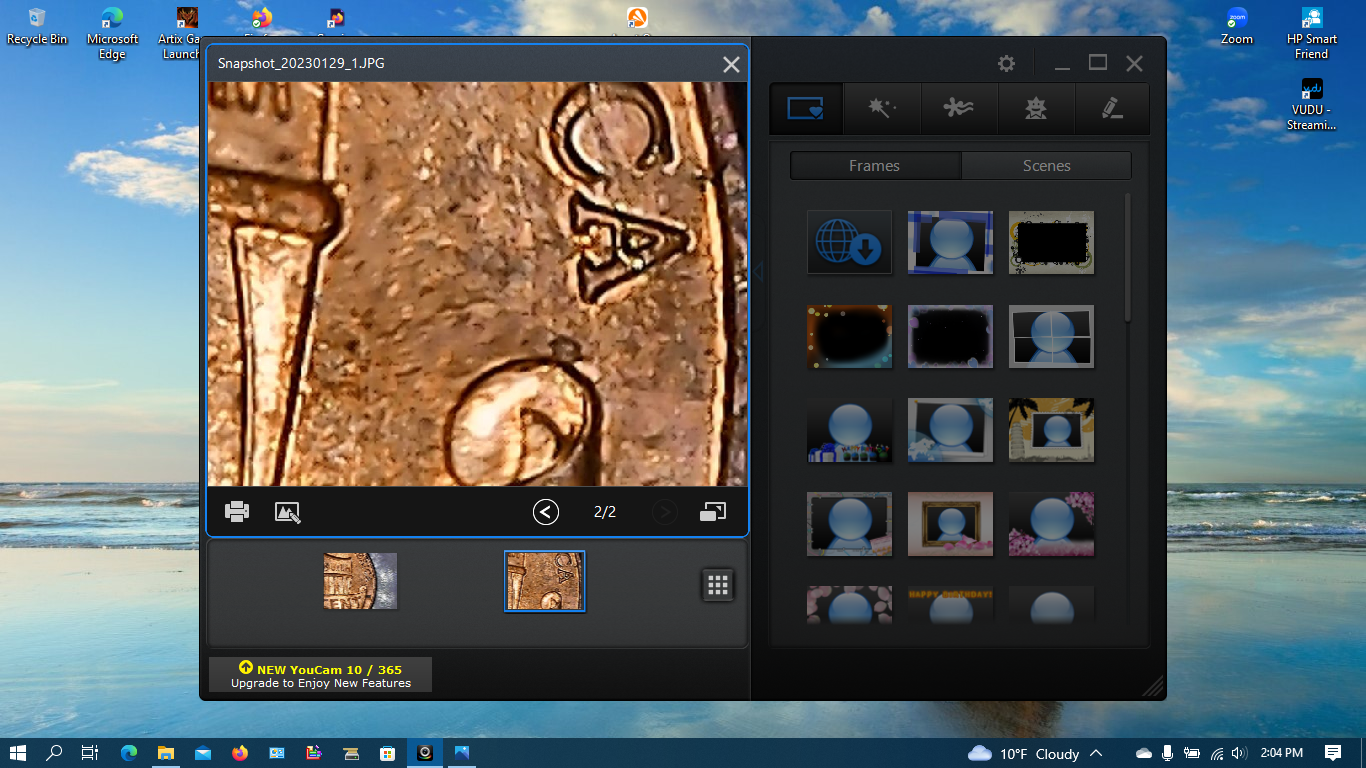Apply the purple starry edge frame

[x=950, y=337]
